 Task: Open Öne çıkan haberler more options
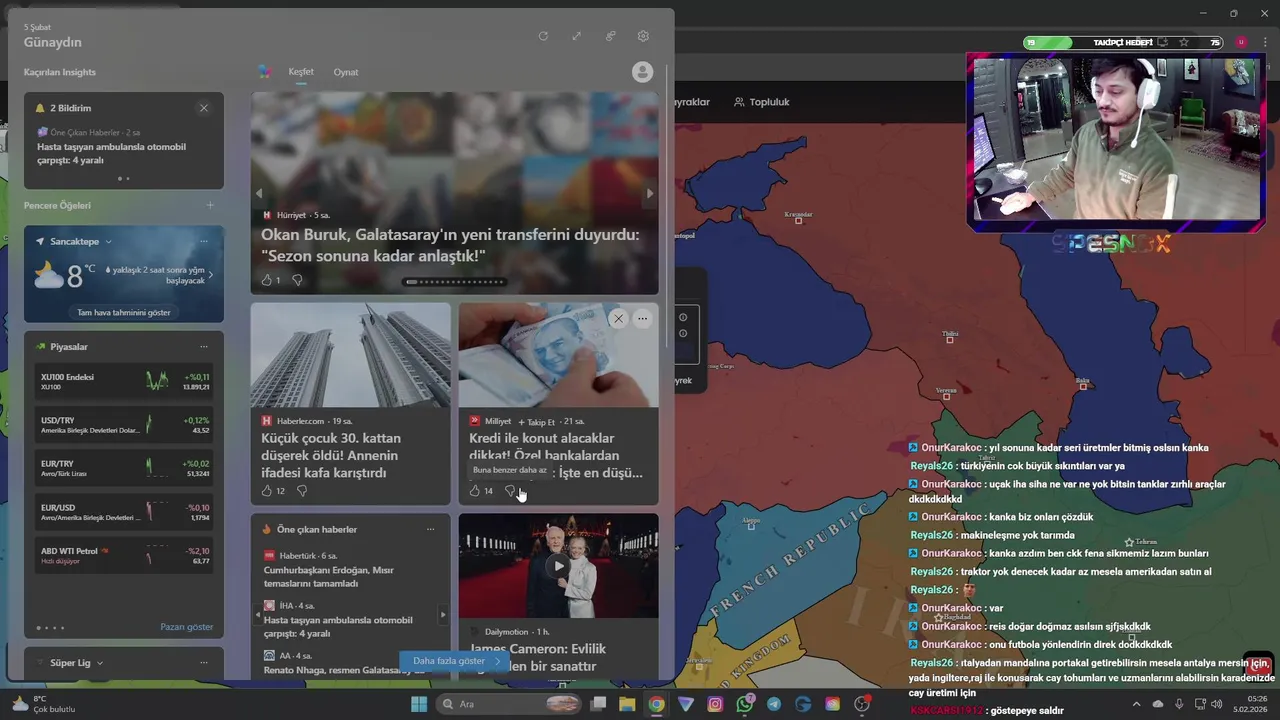click(431, 529)
